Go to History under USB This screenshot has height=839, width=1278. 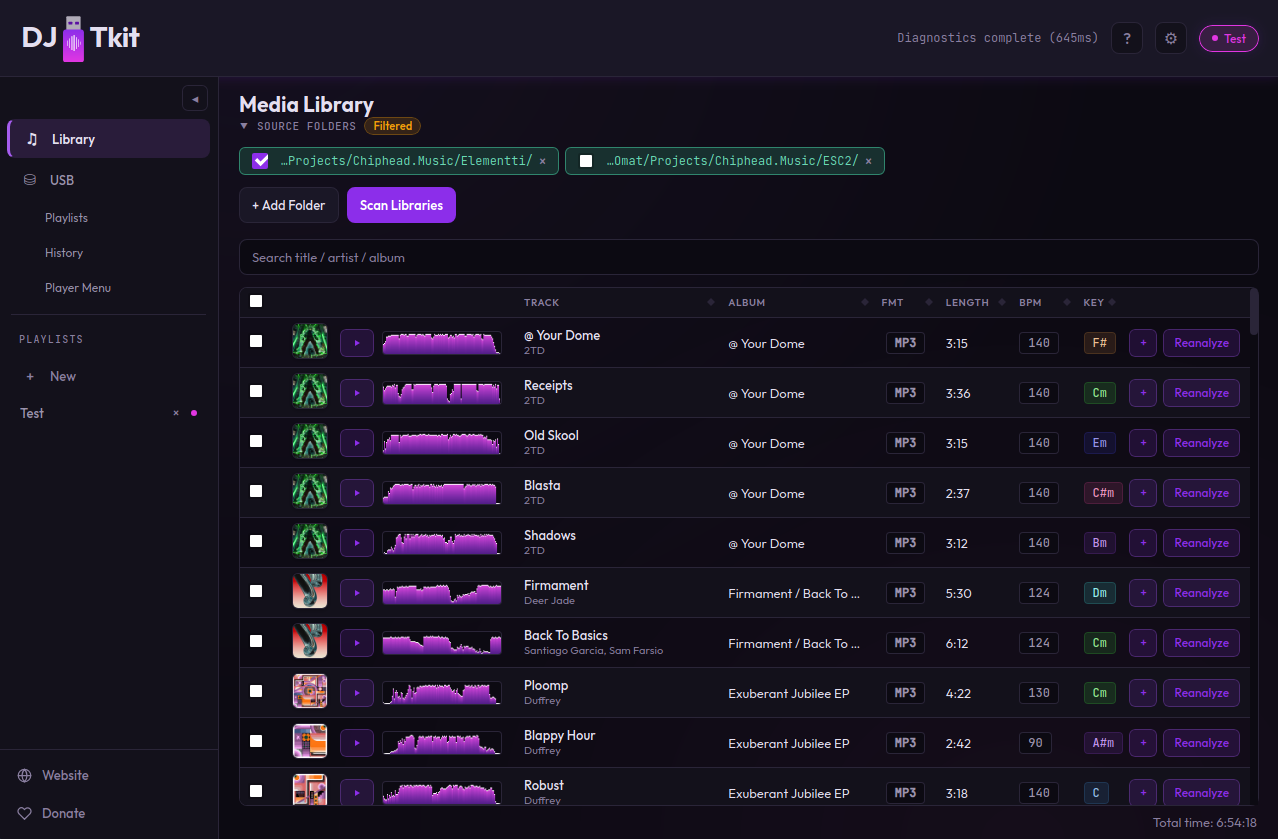(x=64, y=253)
